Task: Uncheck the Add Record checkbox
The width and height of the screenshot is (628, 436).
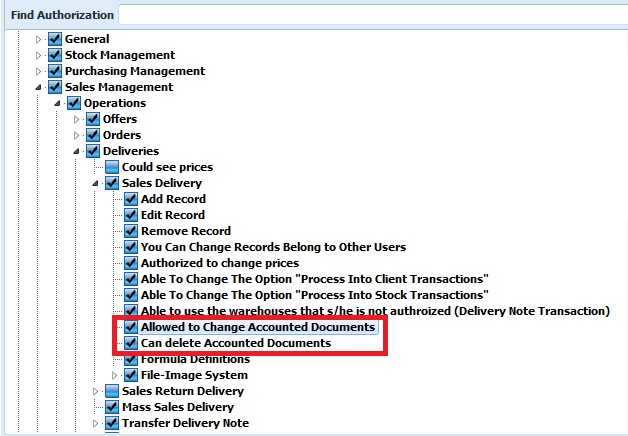Action: 131,199
